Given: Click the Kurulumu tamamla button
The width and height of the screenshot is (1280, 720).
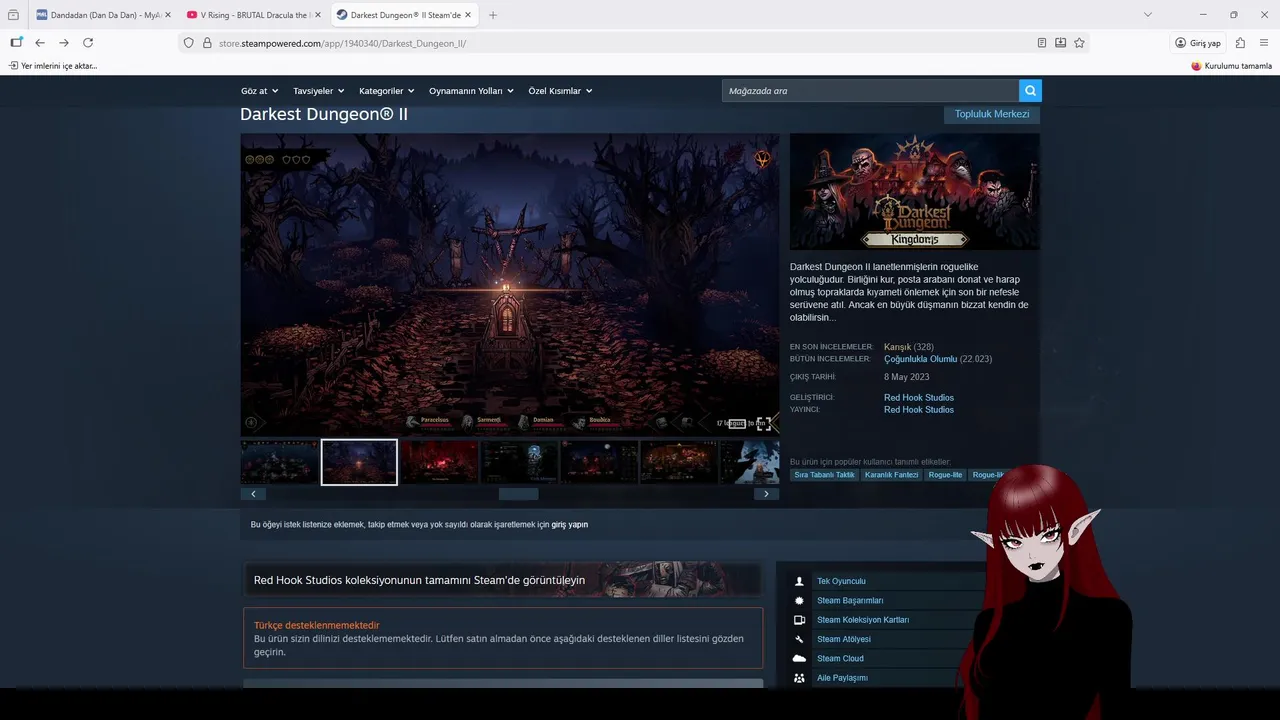Looking at the screenshot, I should pos(1231,66).
